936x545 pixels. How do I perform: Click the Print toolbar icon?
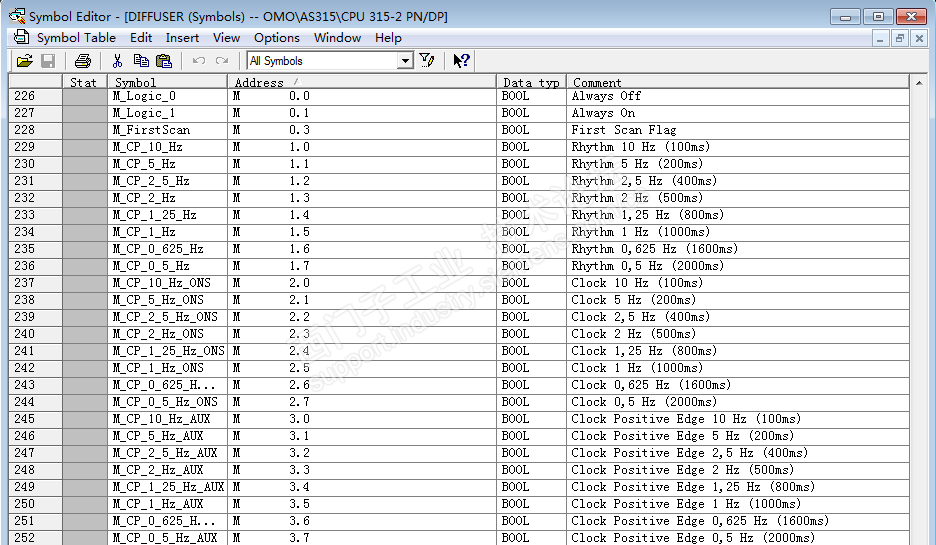tap(83, 61)
